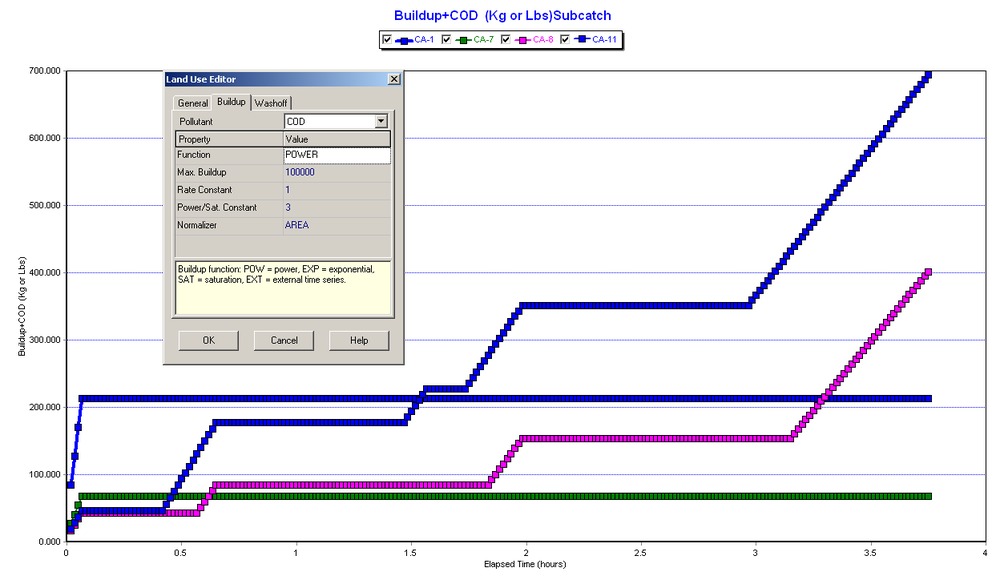Viewport: 1000px width, 580px height.
Task: Click the CA-11 series marker icon
Action: pyautogui.click(x=582, y=39)
